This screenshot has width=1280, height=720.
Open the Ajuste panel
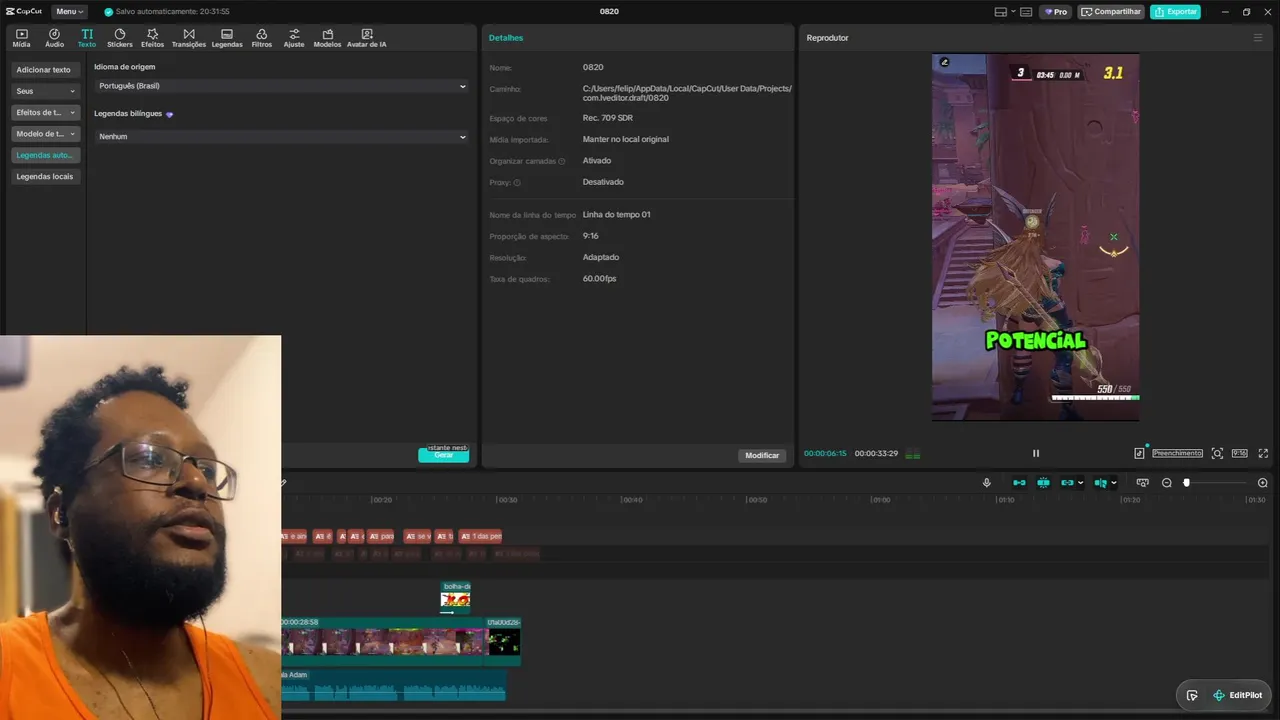click(294, 38)
